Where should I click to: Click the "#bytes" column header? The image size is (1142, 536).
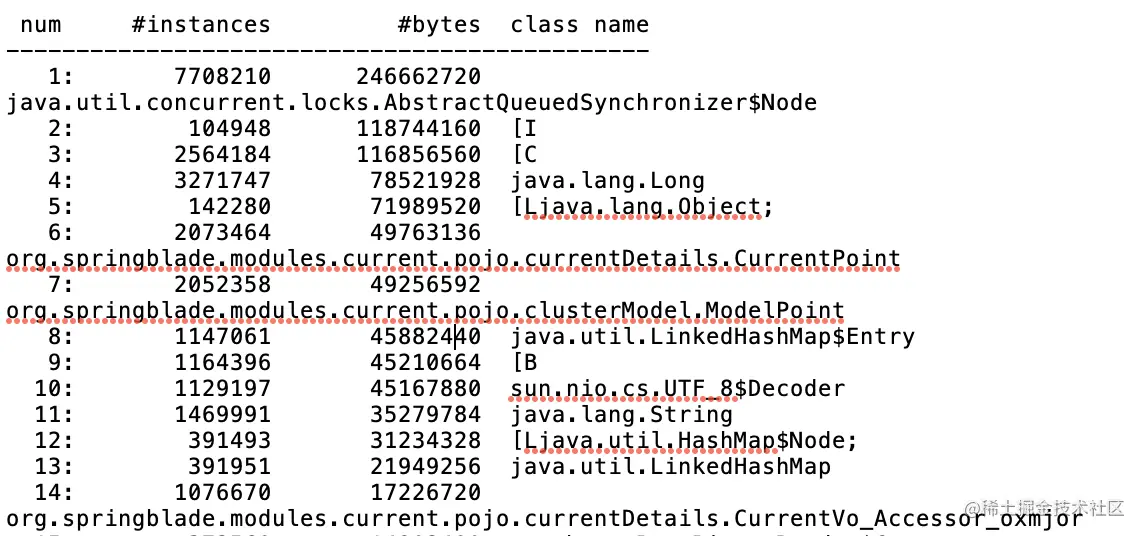pos(438,25)
